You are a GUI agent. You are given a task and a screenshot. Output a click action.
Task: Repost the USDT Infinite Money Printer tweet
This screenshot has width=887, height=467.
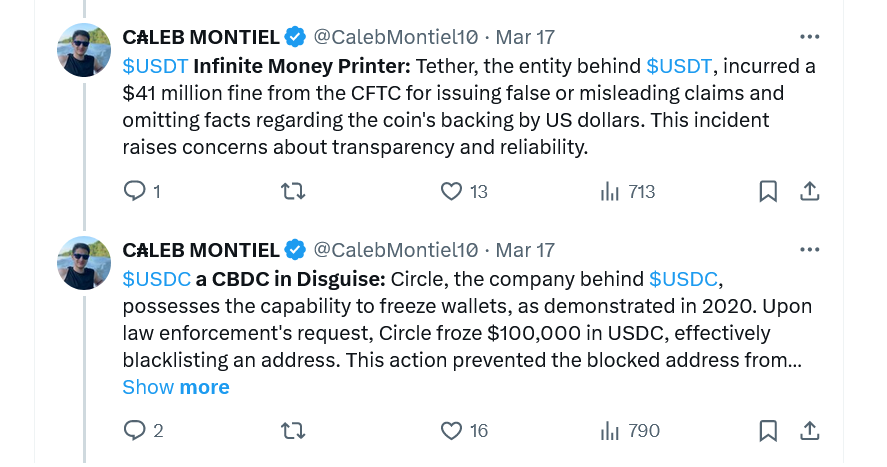[293, 191]
